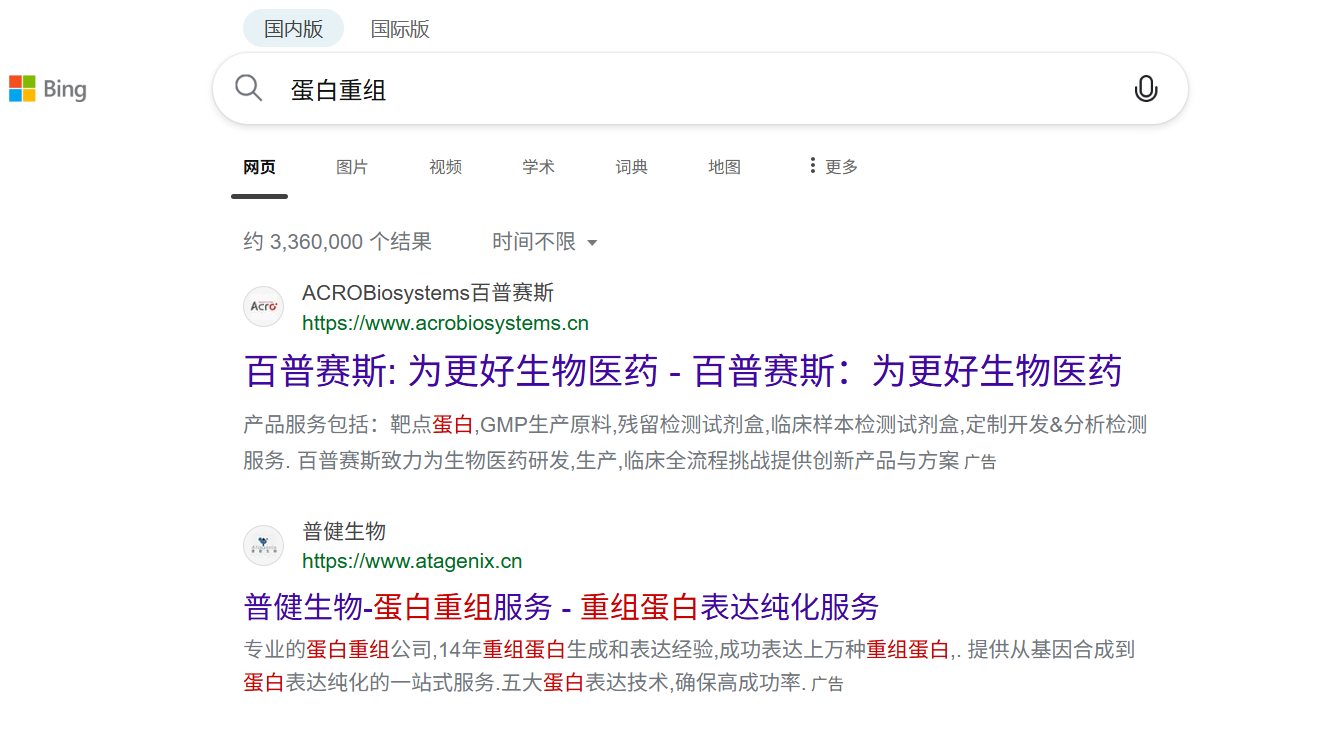Viewport: 1317px width, 741px height.
Task: Activate voice search microphone icon
Action: click(x=1145, y=89)
